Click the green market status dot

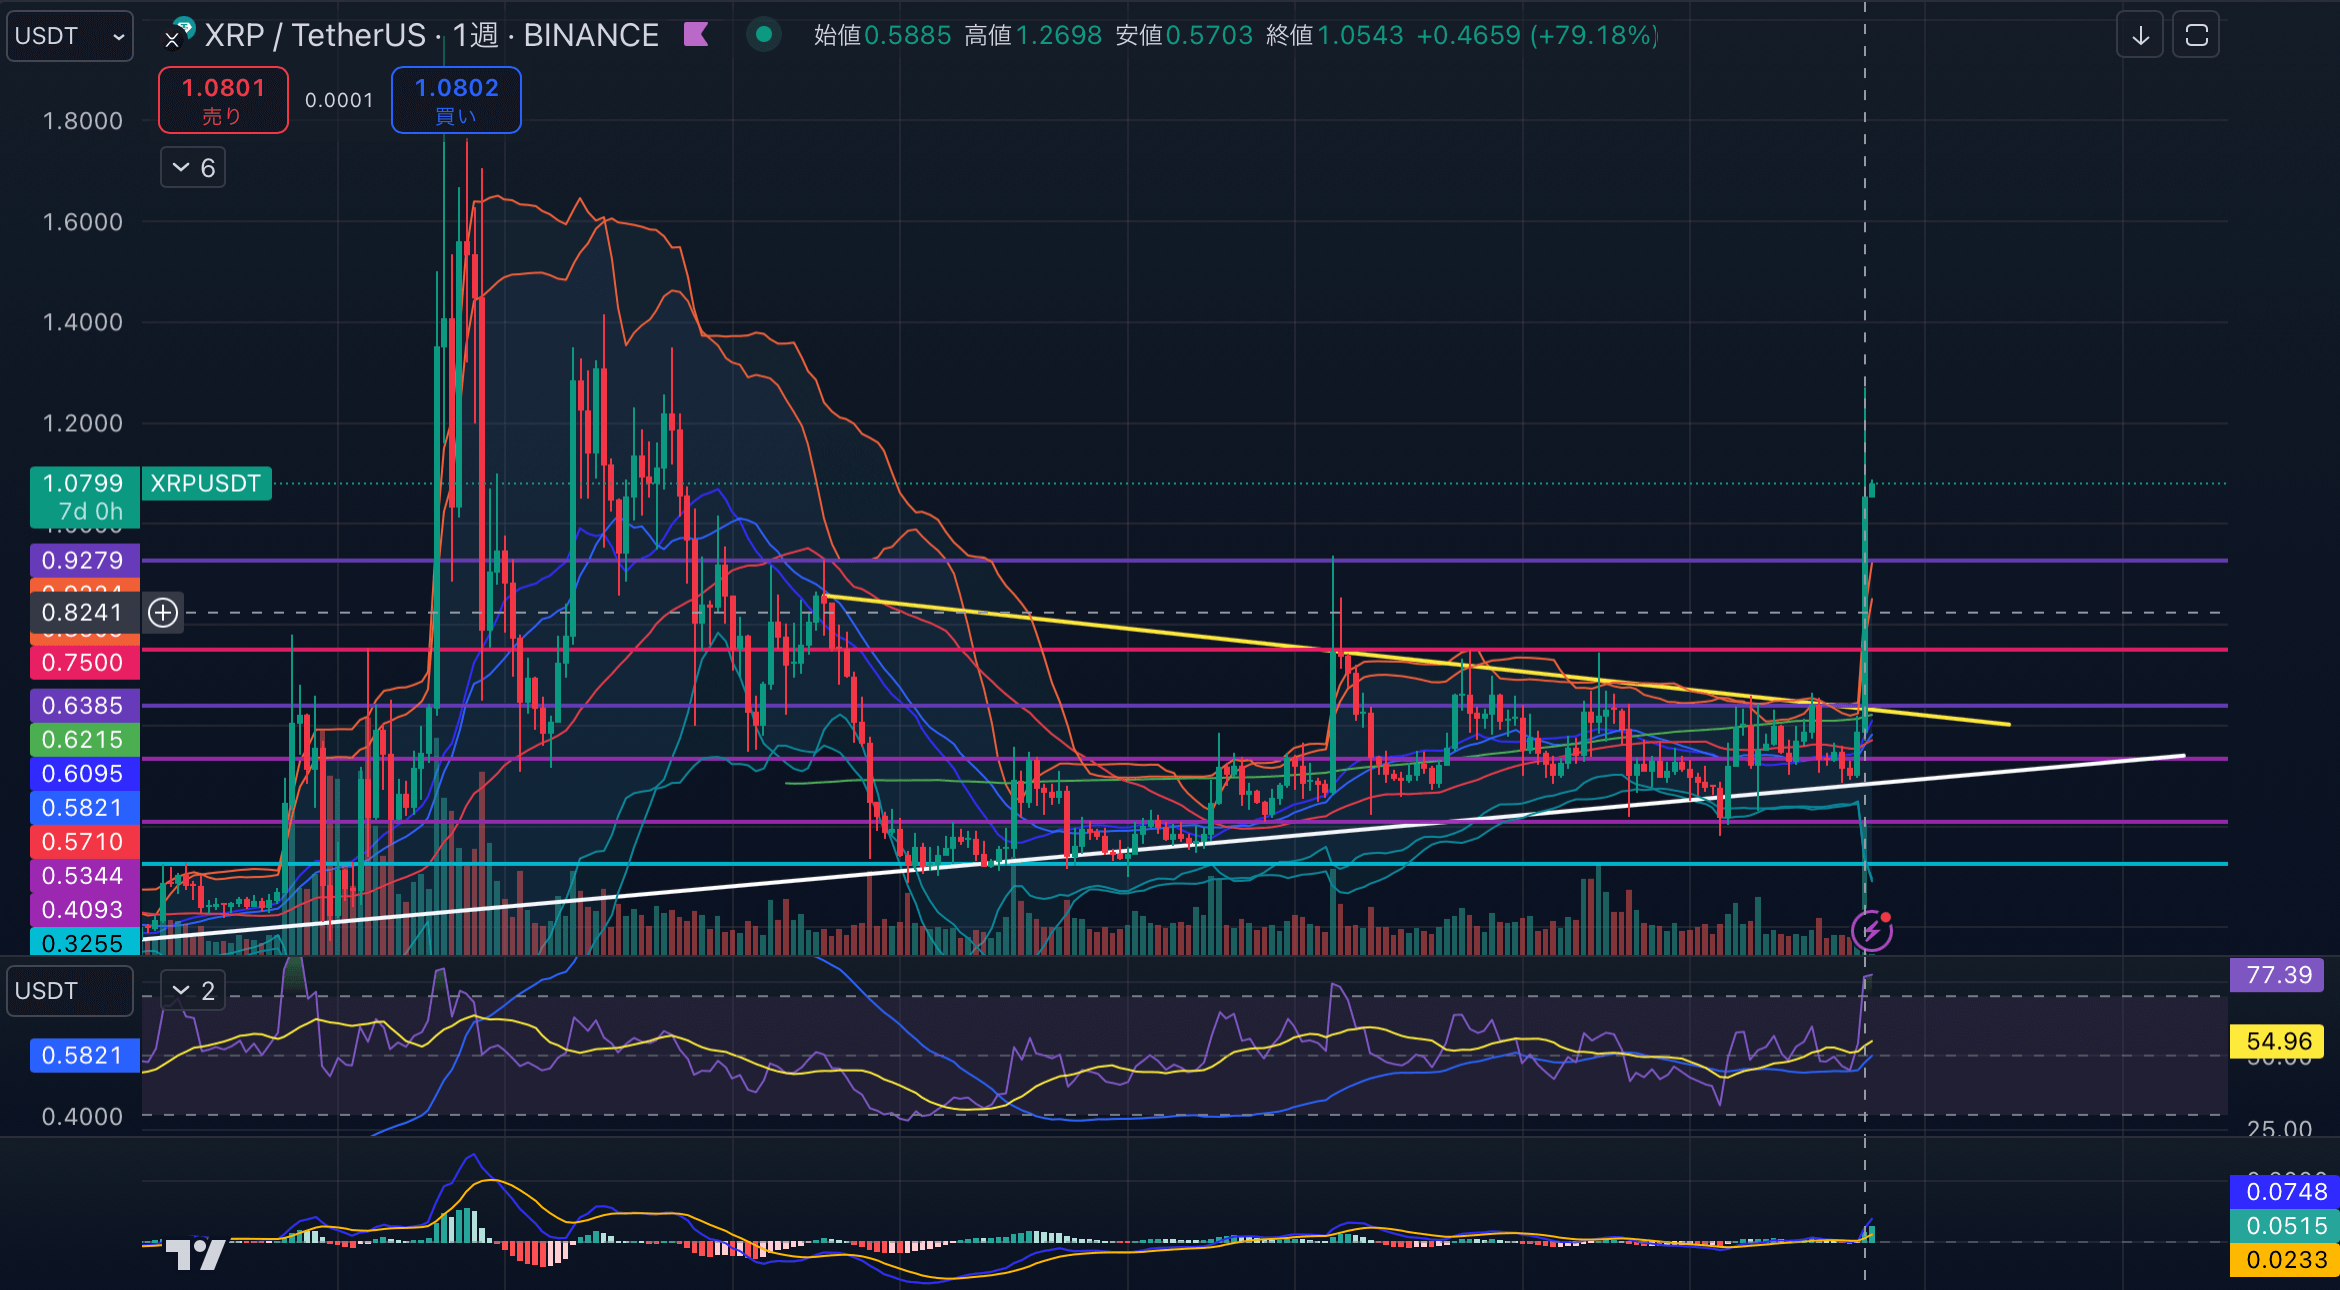coord(764,35)
